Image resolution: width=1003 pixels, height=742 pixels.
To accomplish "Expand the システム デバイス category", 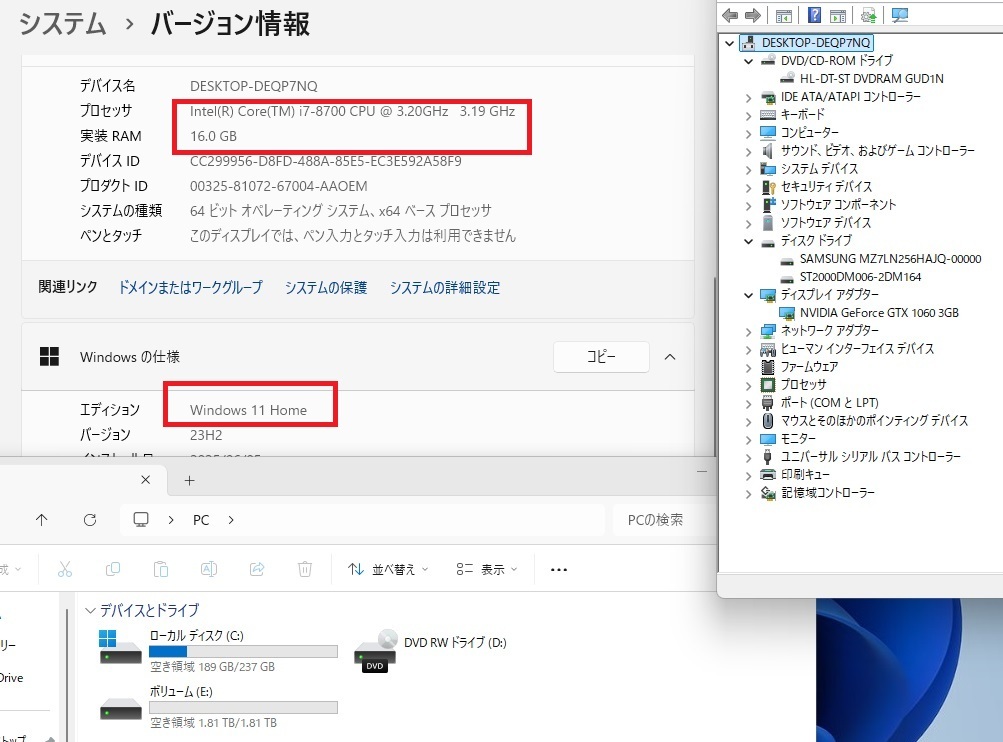I will (748, 170).
